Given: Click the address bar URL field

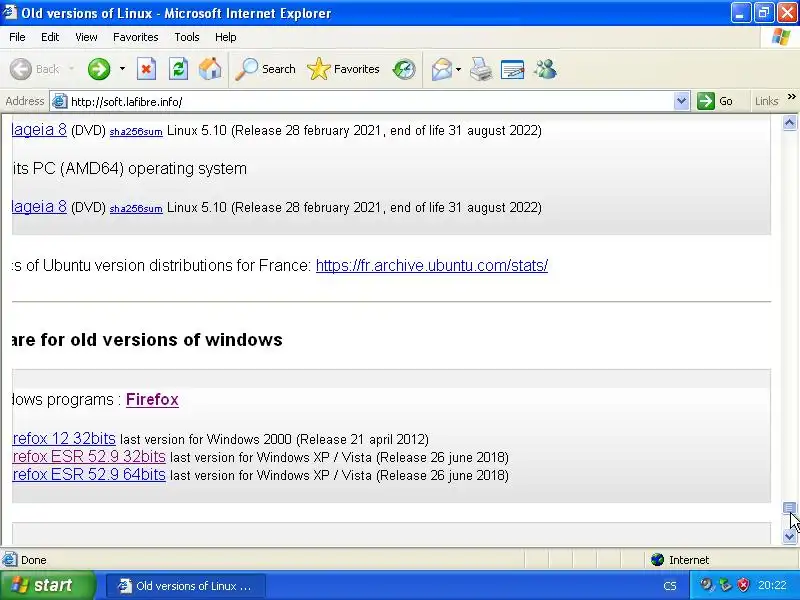Looking at the screenshot, I should [370, 102].
